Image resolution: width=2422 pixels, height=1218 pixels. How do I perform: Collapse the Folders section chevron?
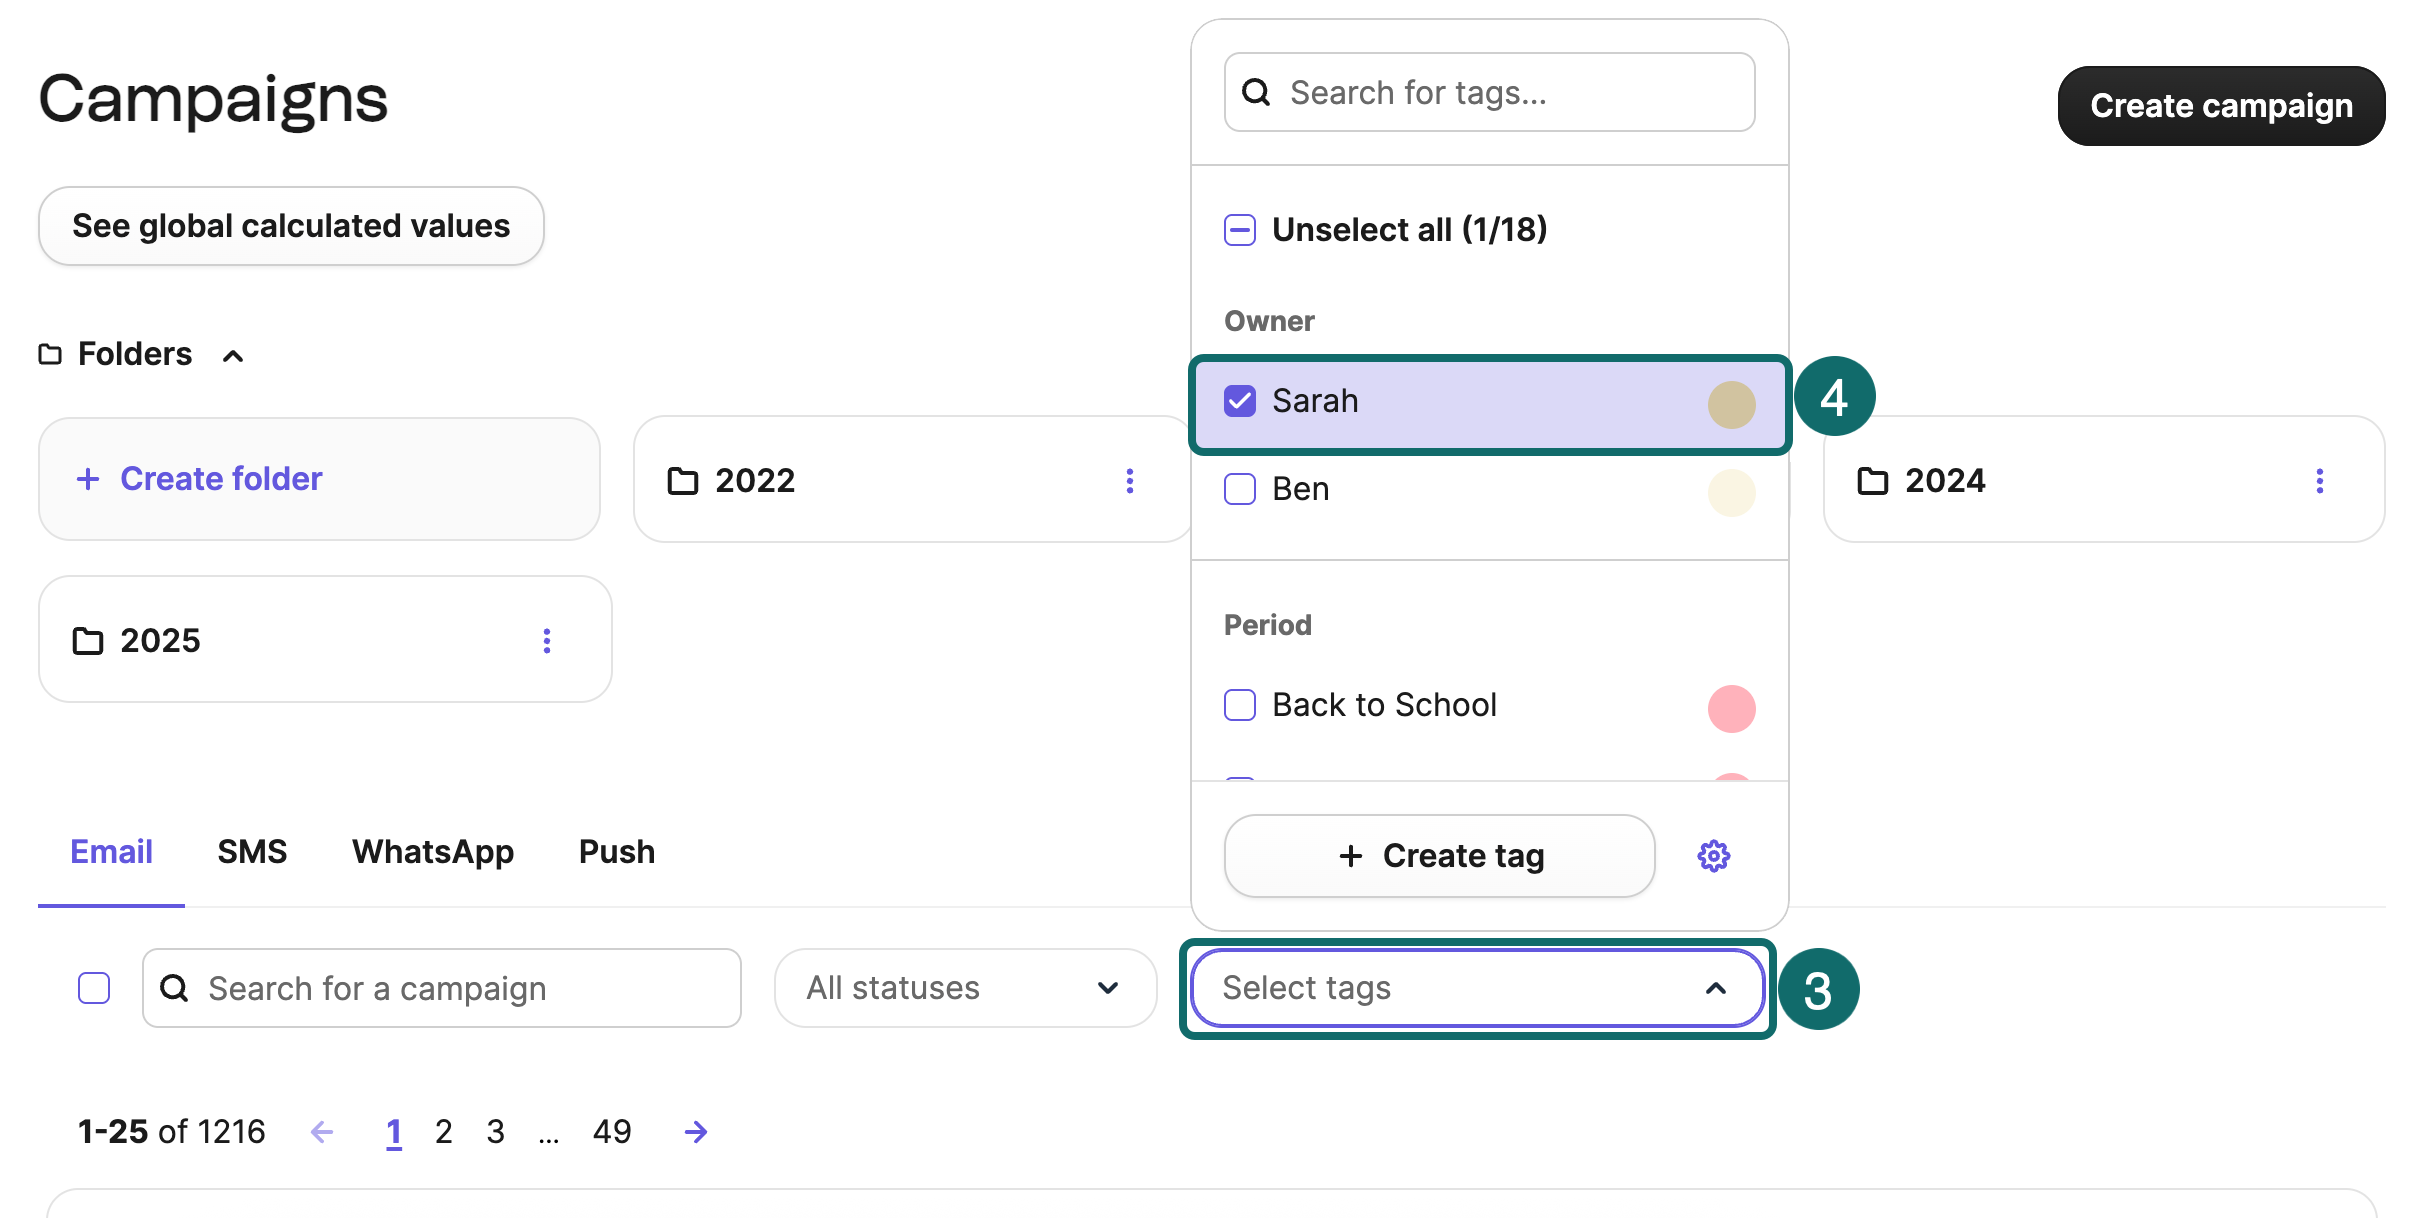click(232, 356)
